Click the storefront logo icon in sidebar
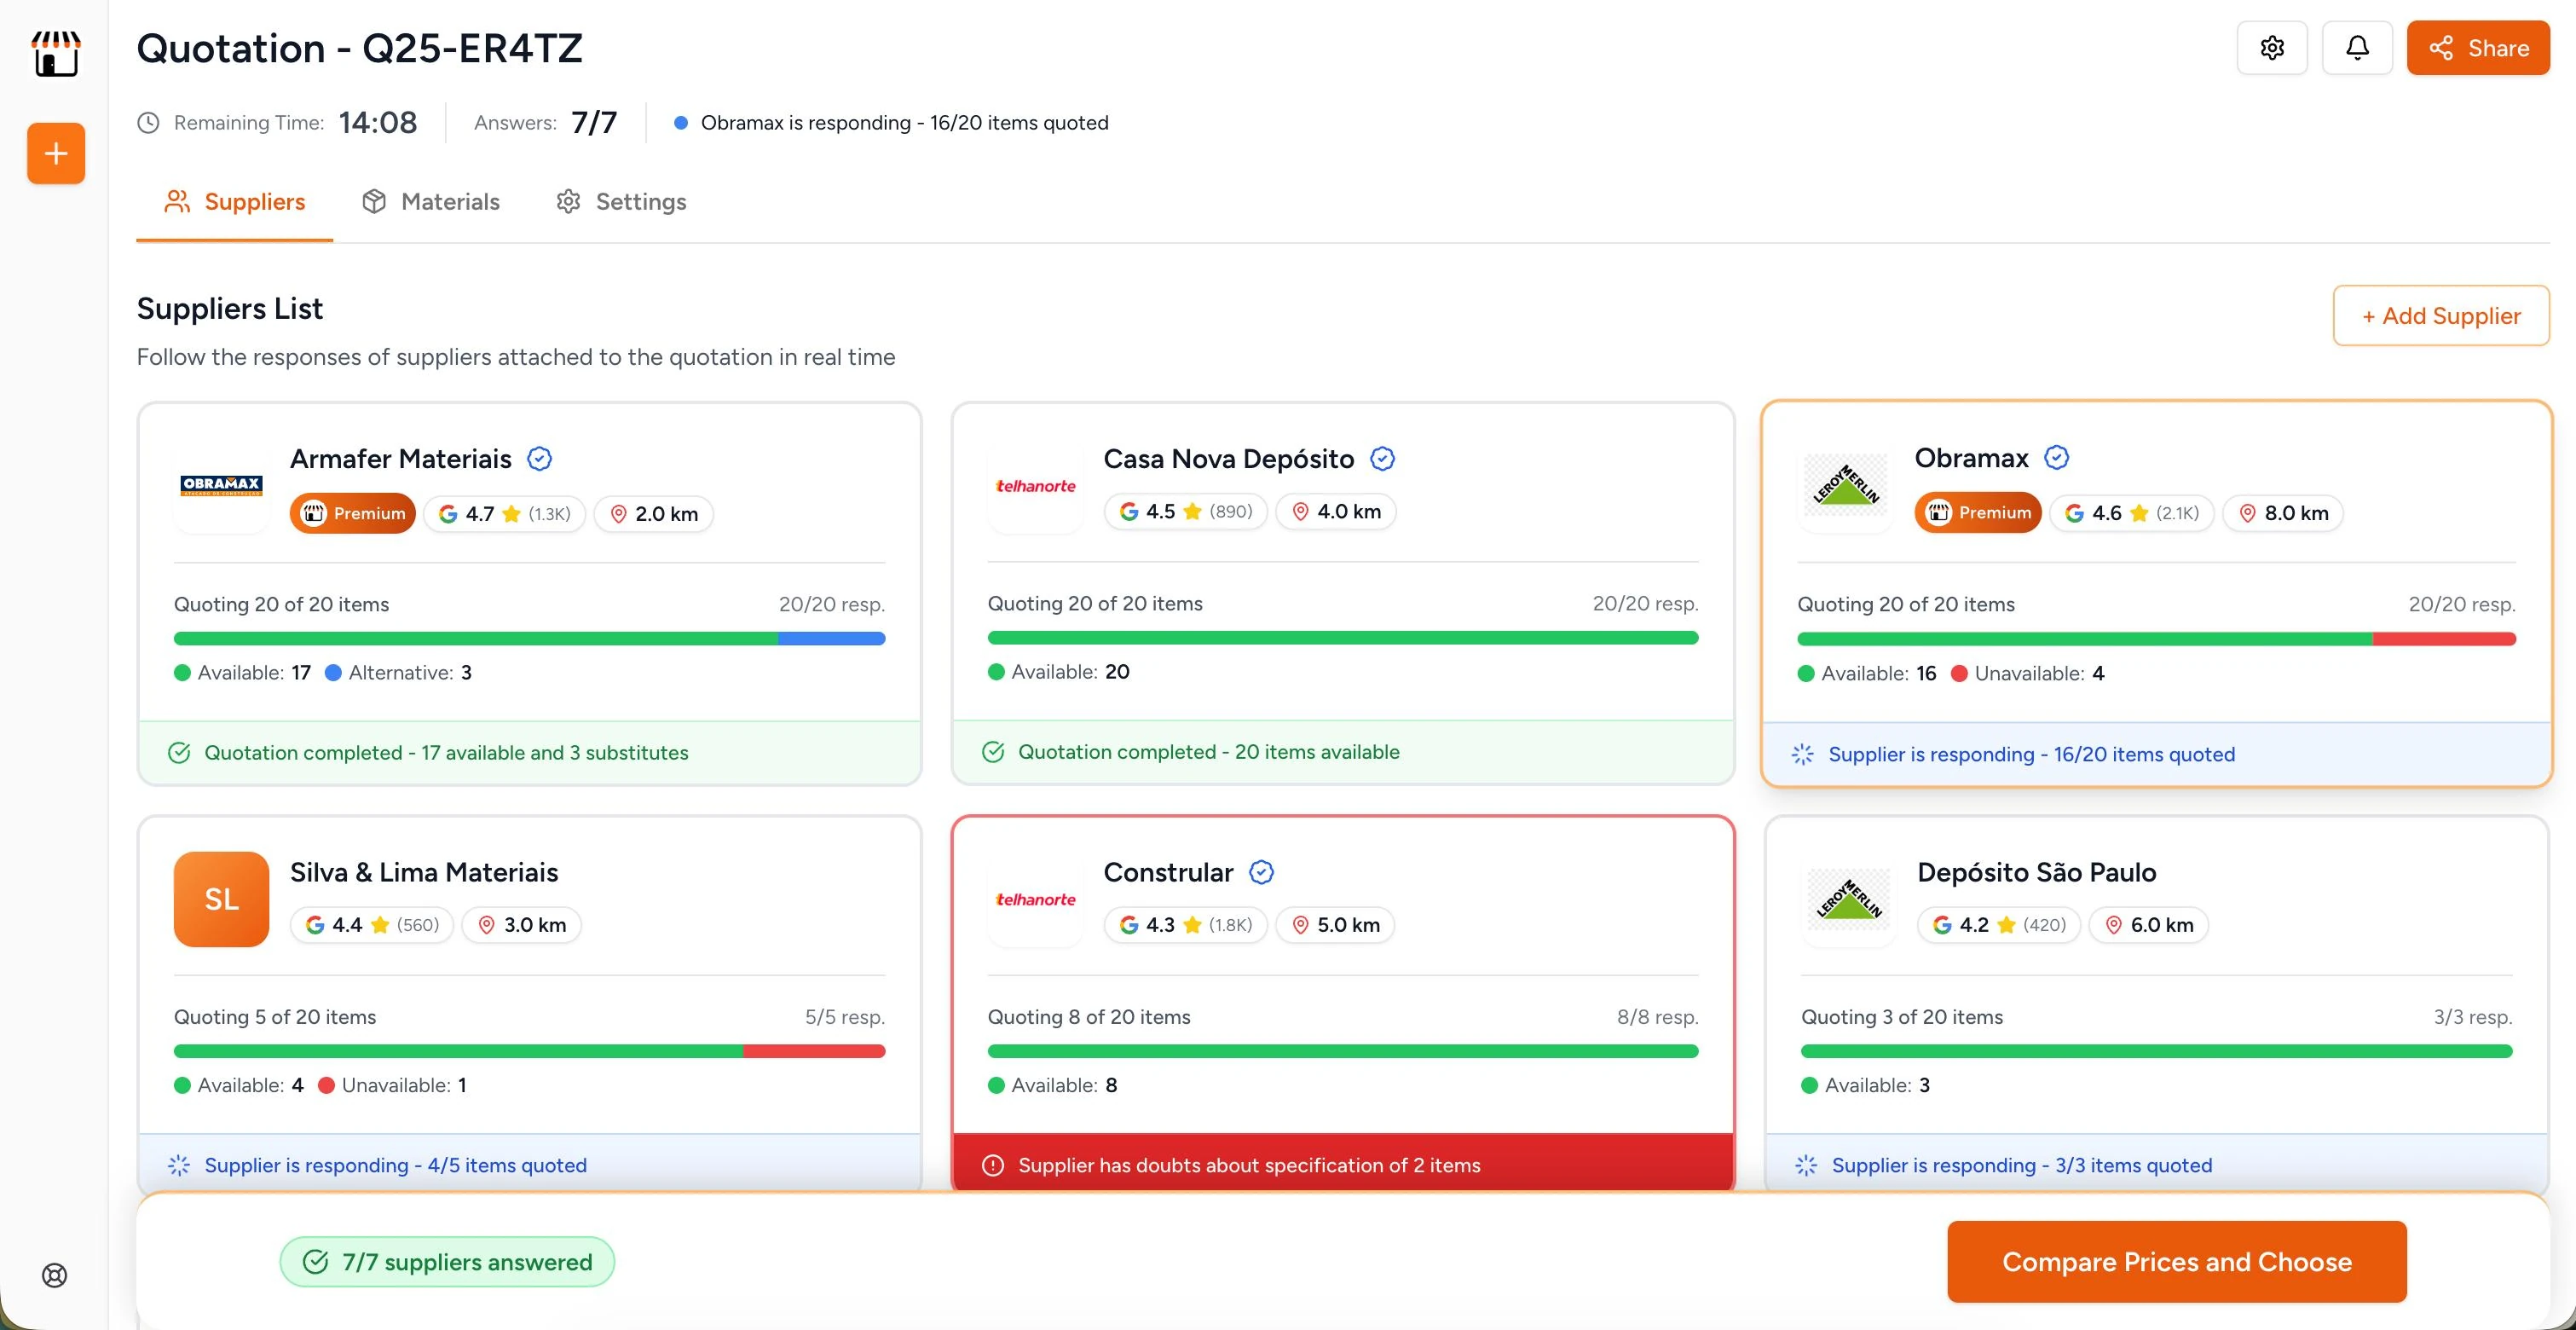 [56, 54]
